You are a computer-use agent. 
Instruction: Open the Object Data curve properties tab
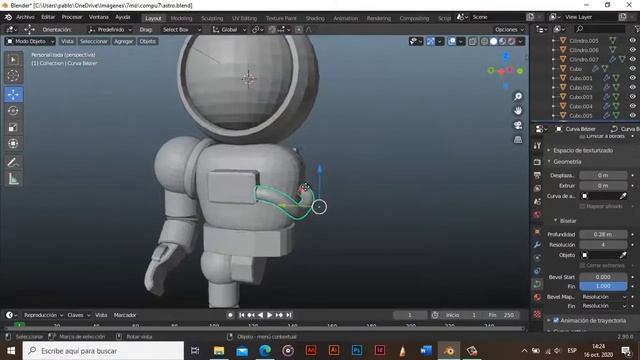coord(537,284)
